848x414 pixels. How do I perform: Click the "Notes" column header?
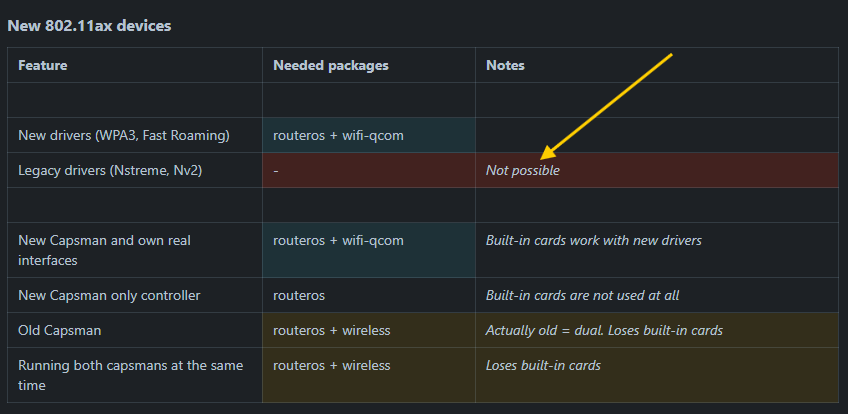click(x=505, y=65)
